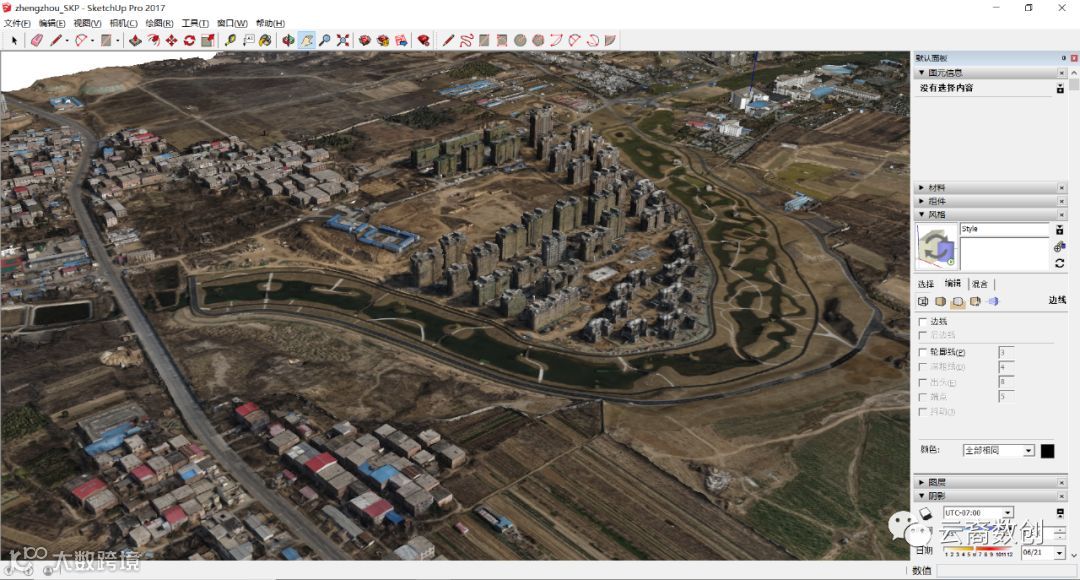Expand the 材料 materials panel
1080x580 pixels.
point(922,187)
